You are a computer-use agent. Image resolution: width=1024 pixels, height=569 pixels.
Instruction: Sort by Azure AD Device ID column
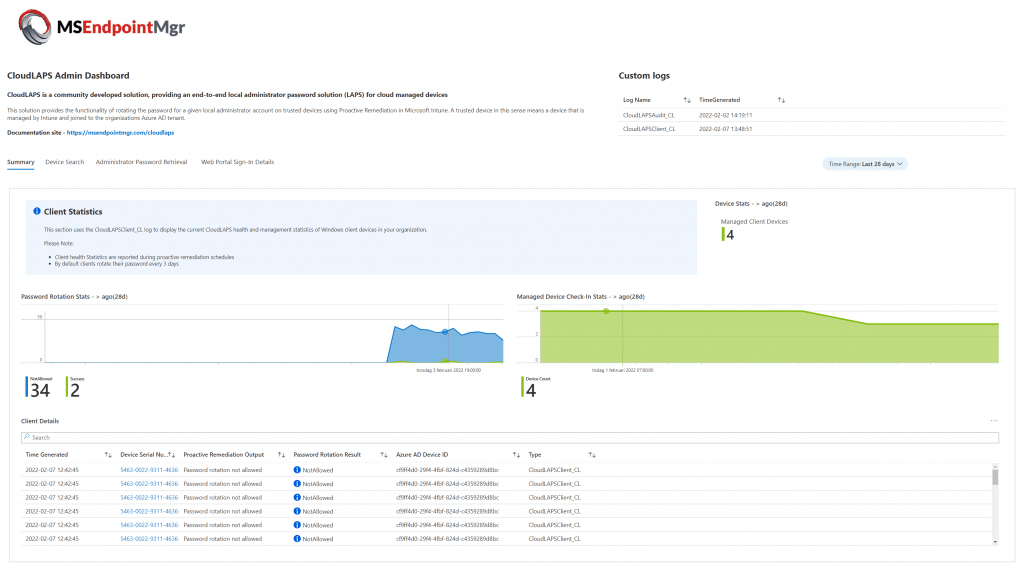tap(516, 455)
